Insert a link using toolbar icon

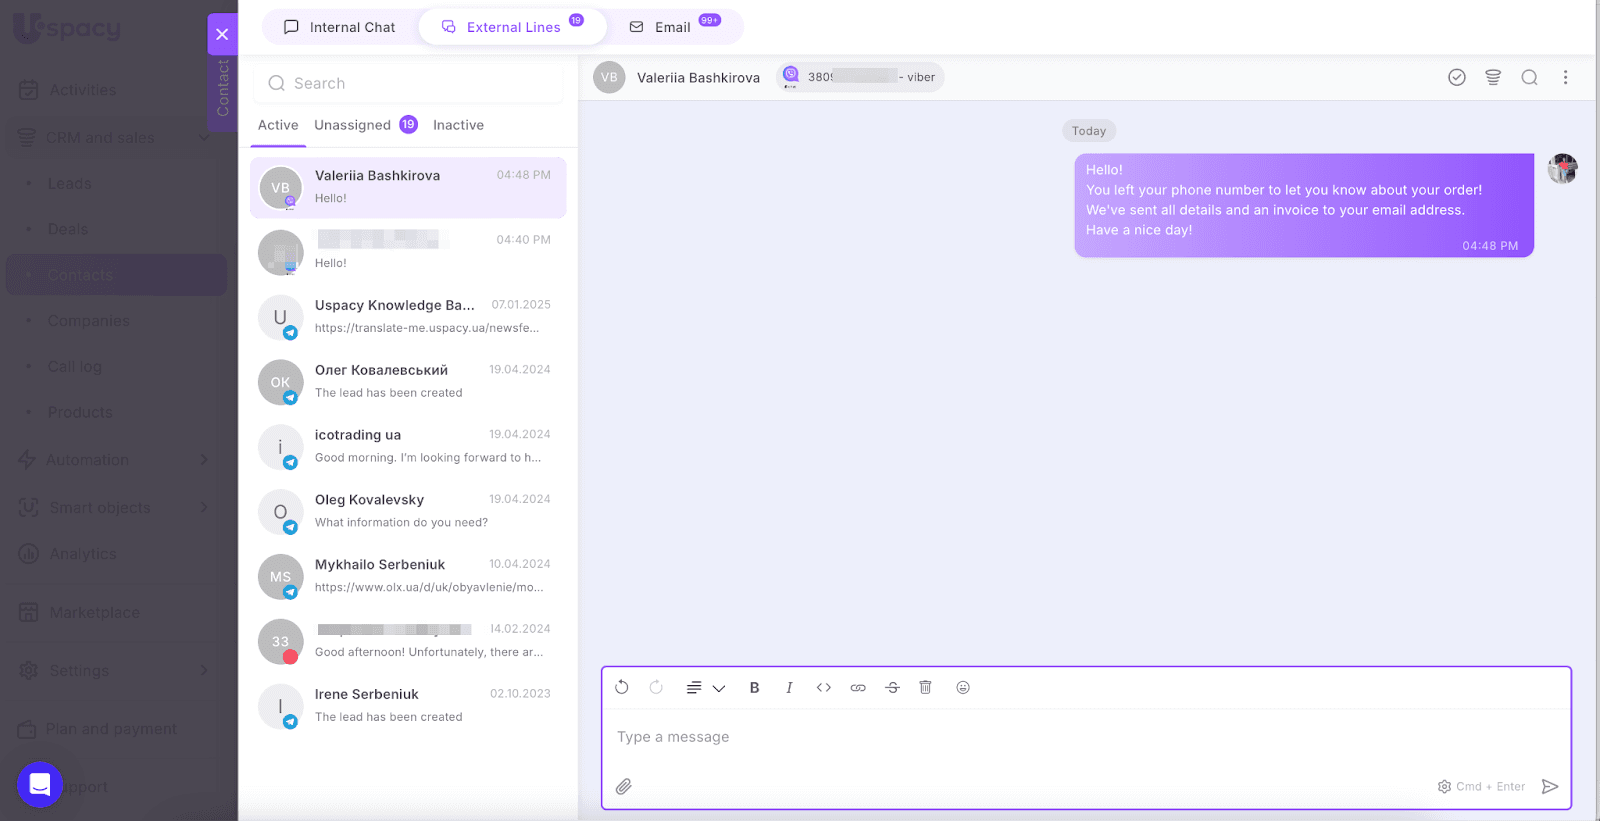[858, 688]
